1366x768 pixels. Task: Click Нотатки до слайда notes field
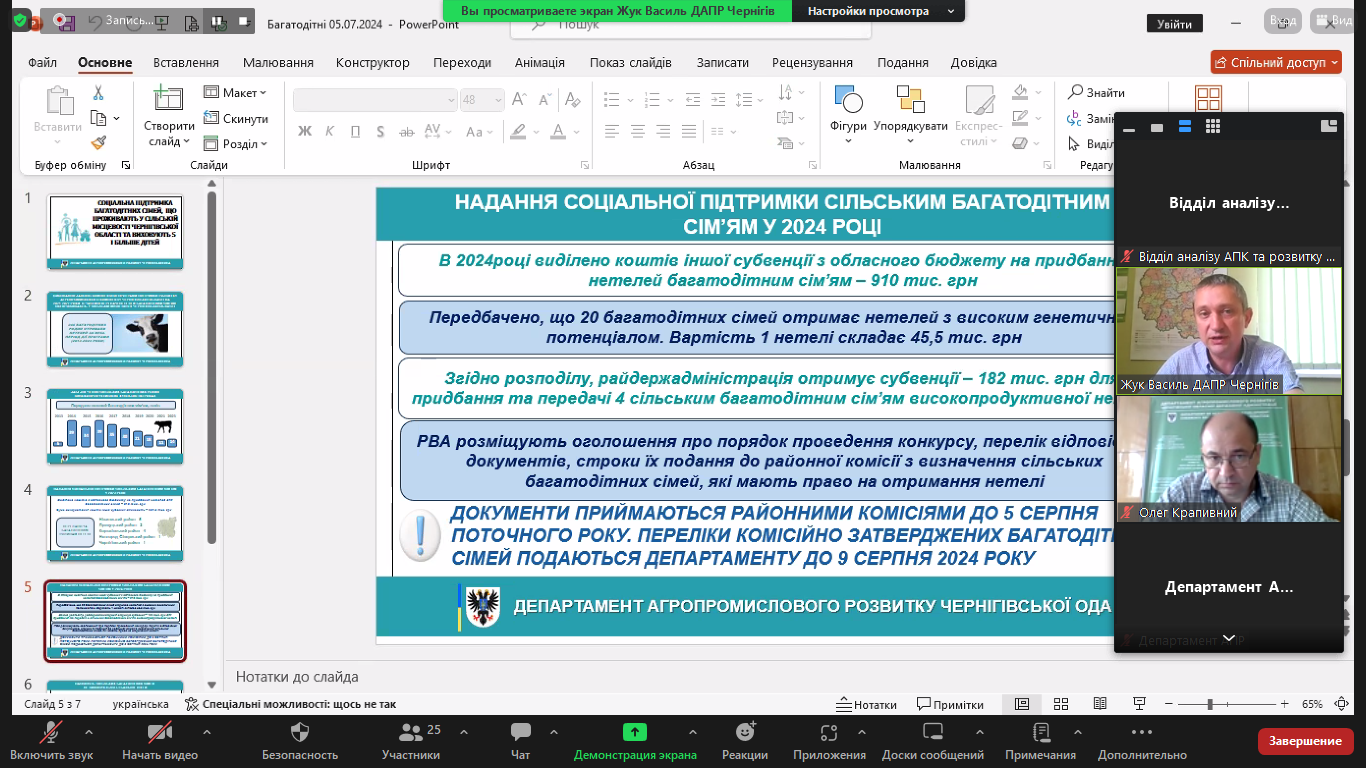pos(297,677)
